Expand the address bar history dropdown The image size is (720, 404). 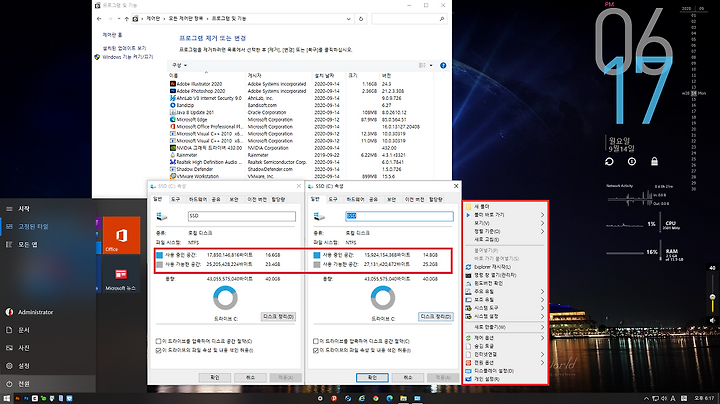(349, 19)
